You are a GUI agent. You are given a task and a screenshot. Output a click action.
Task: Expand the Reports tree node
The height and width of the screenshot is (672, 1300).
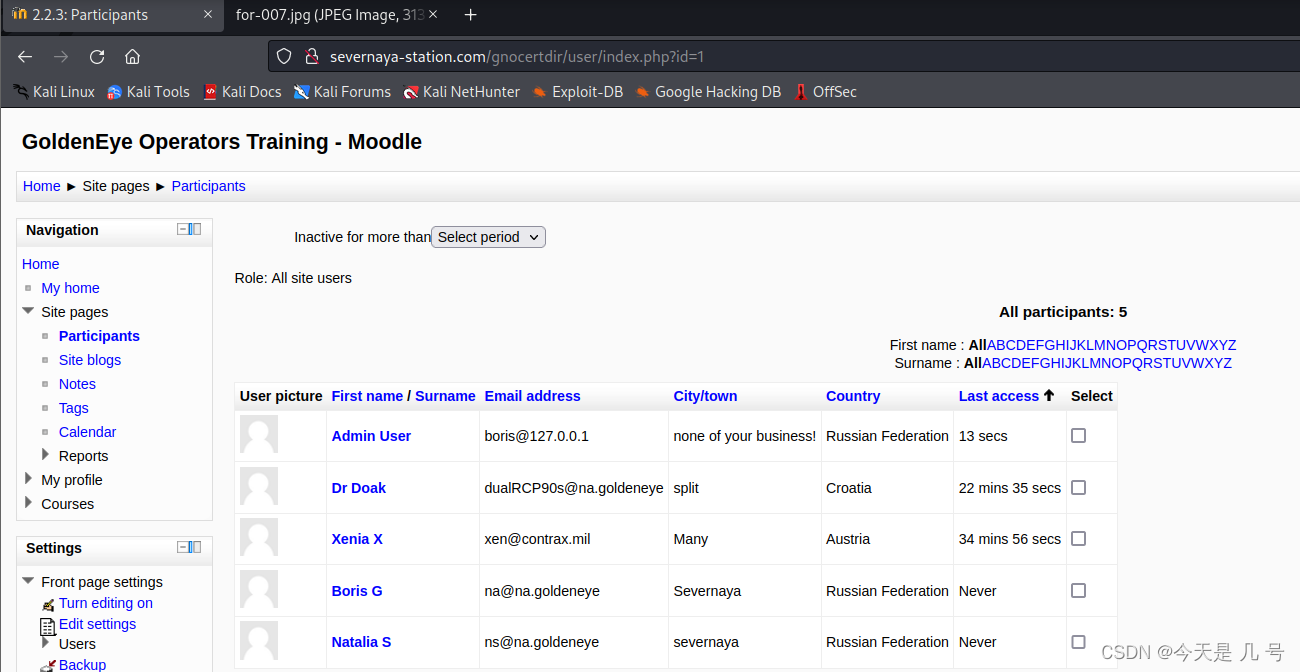45,455
